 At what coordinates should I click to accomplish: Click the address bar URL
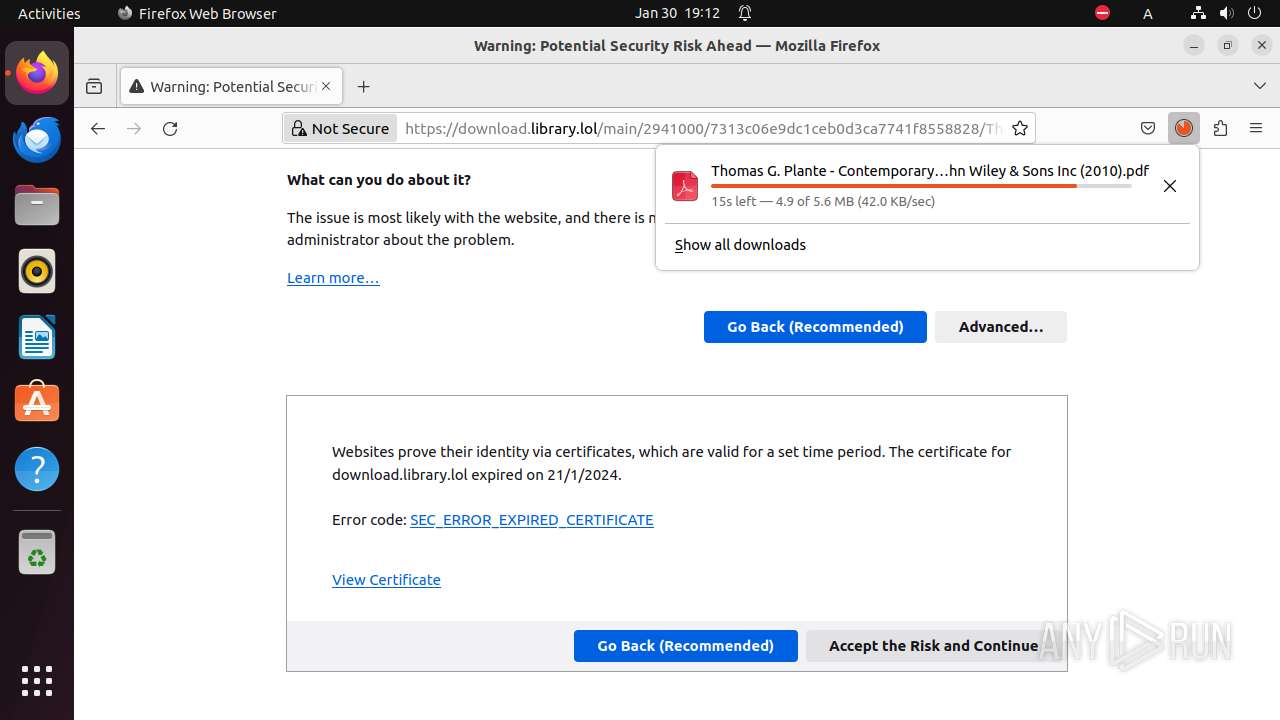[x=702, y=128]
